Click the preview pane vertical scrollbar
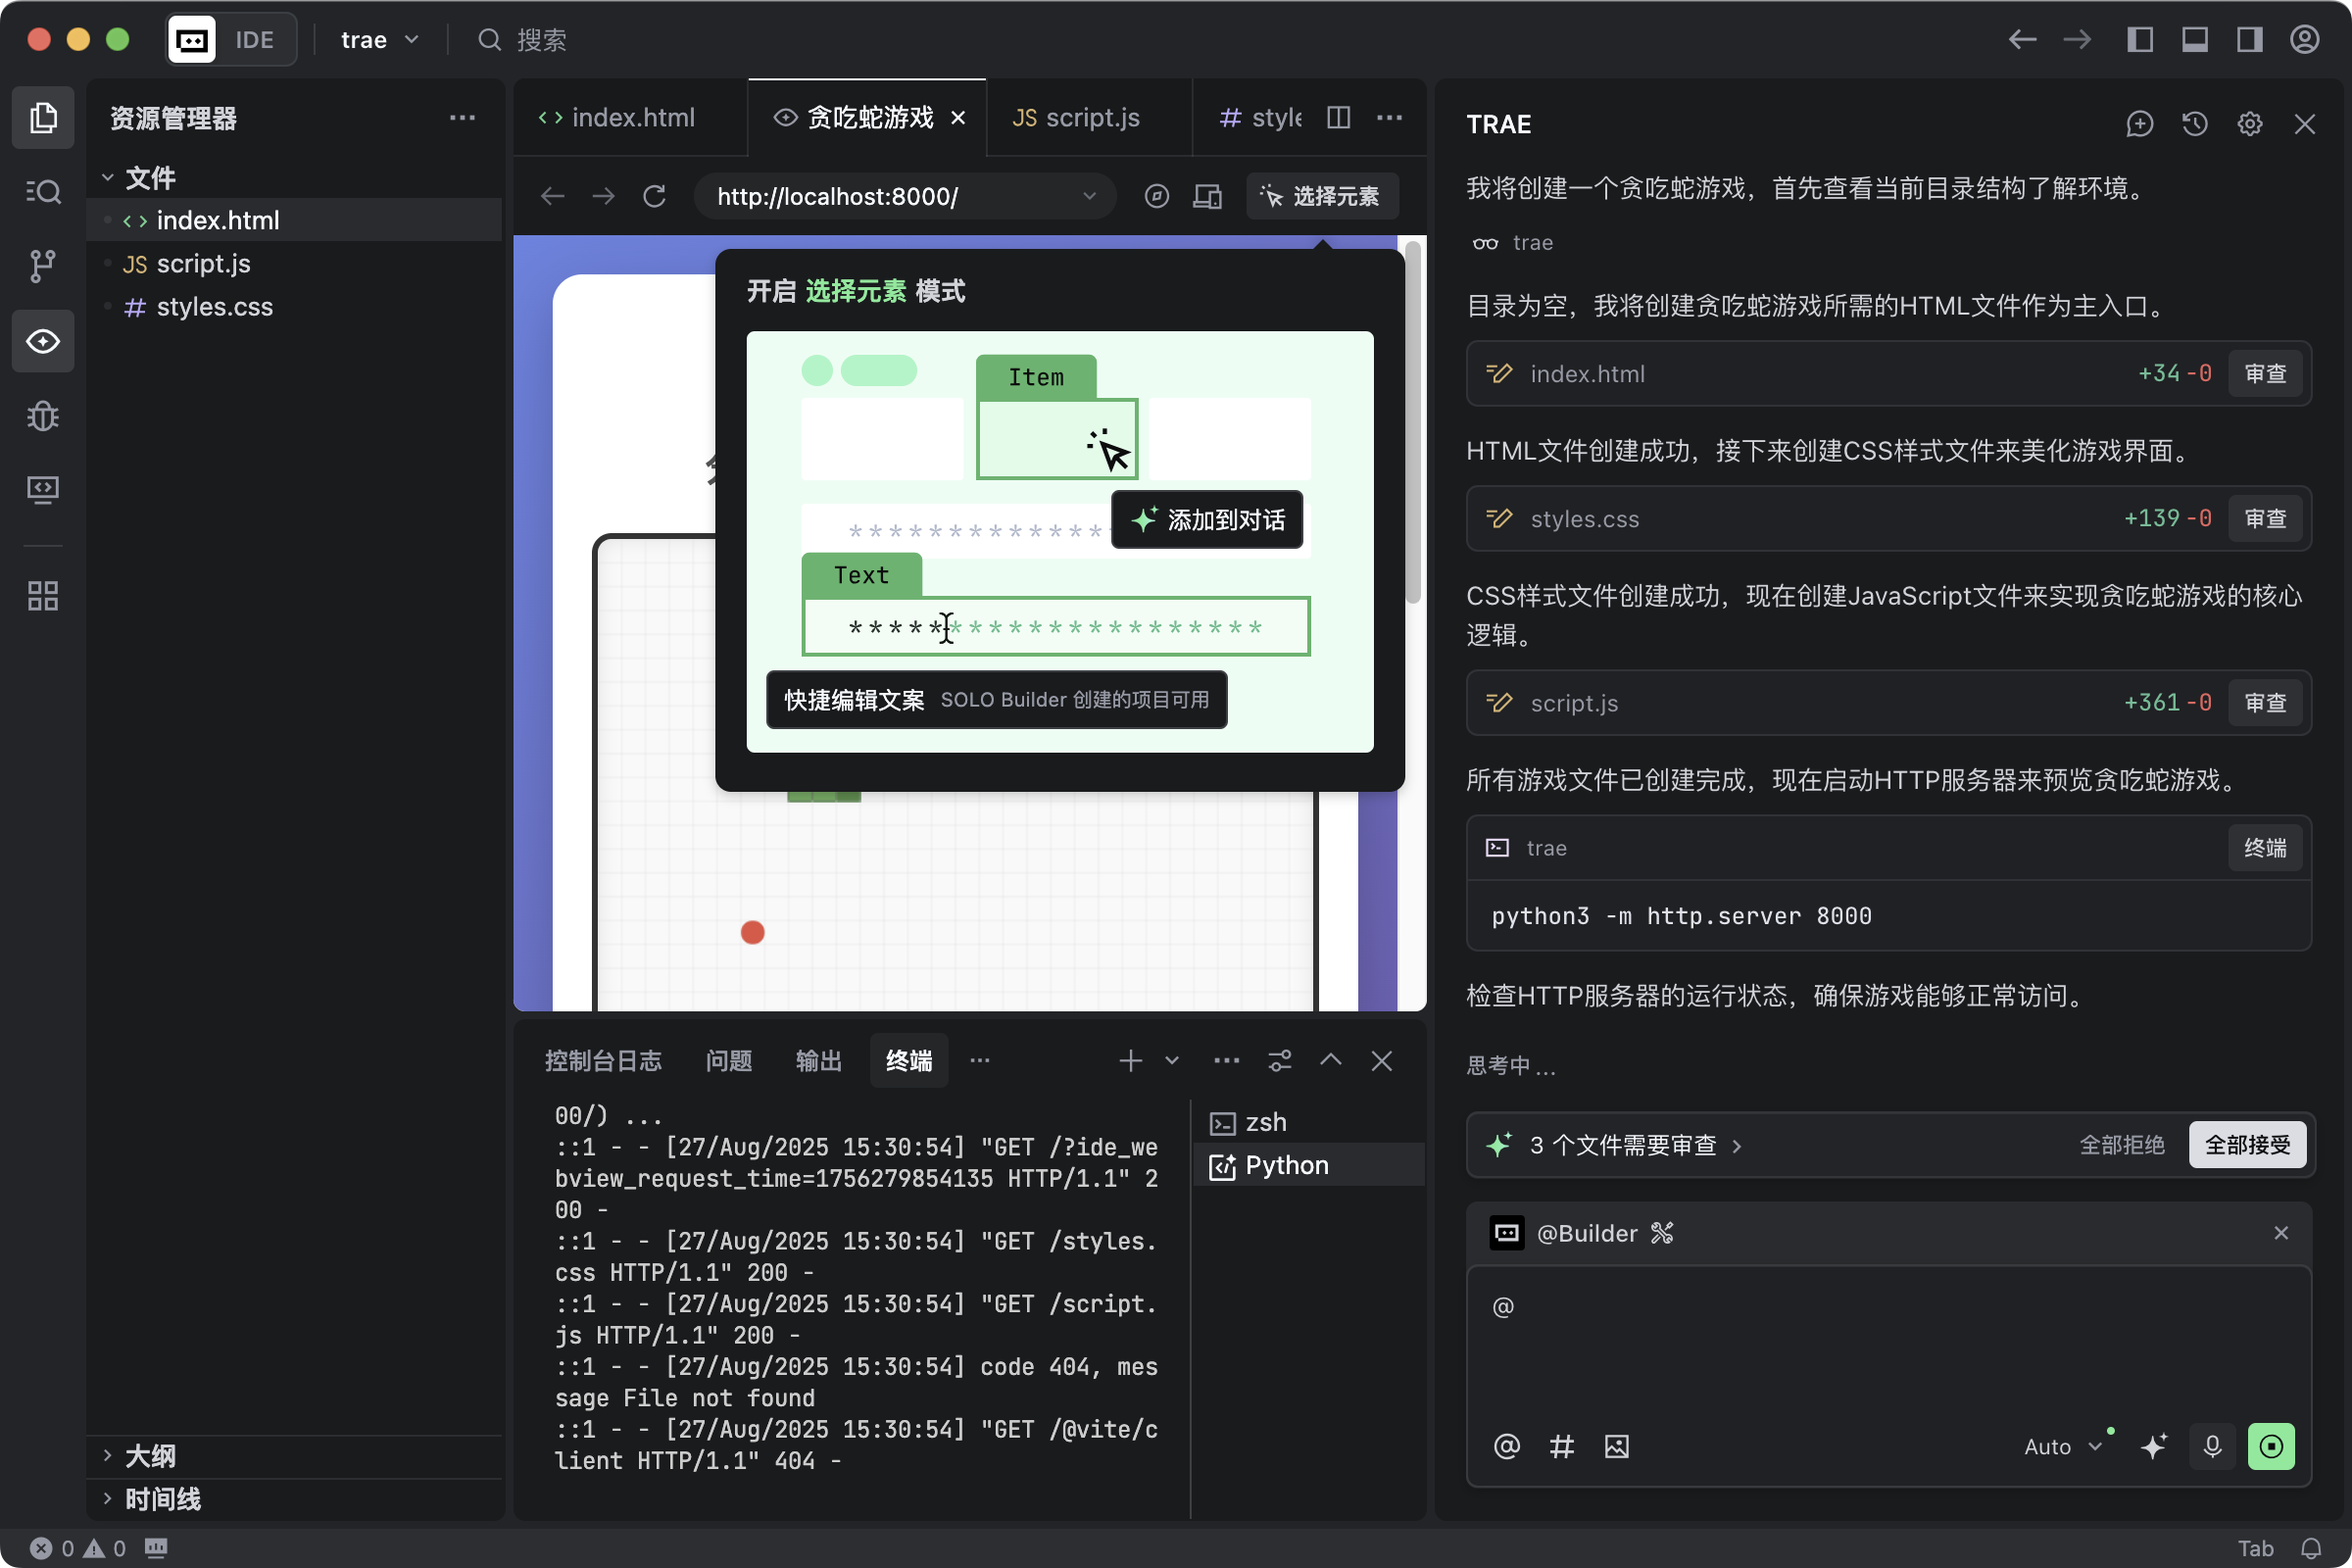The width and height of the screenshot is (2352, 1568). pos(1413,420)
